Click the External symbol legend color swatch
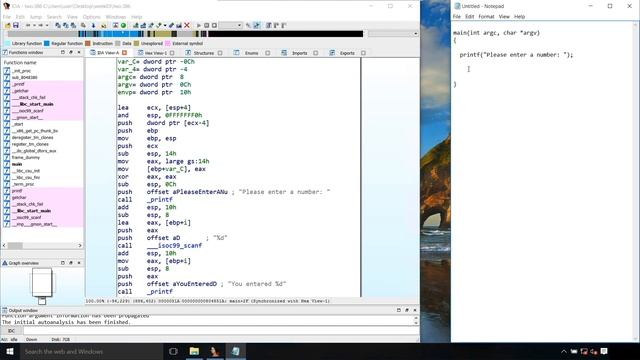Screen dimensions: 640x360 (x=168, y=43)
